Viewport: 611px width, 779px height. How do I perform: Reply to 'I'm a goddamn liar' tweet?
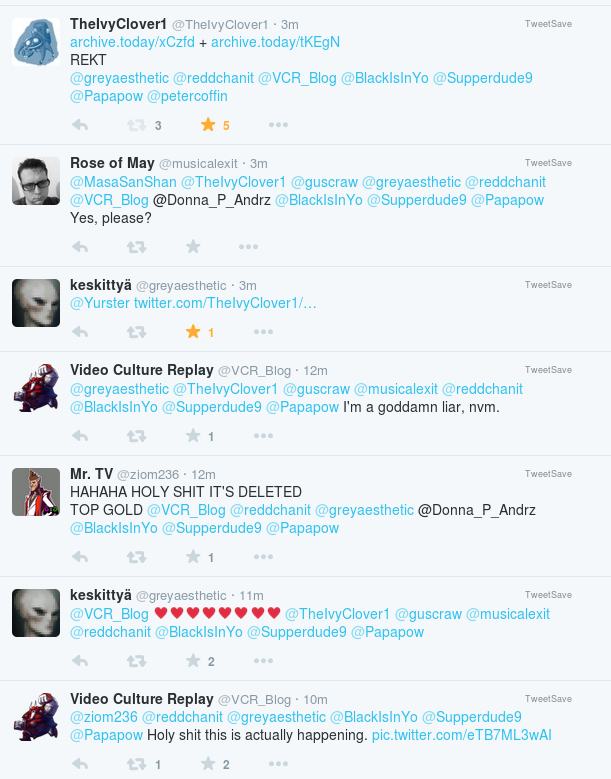[x=80, y=436]
